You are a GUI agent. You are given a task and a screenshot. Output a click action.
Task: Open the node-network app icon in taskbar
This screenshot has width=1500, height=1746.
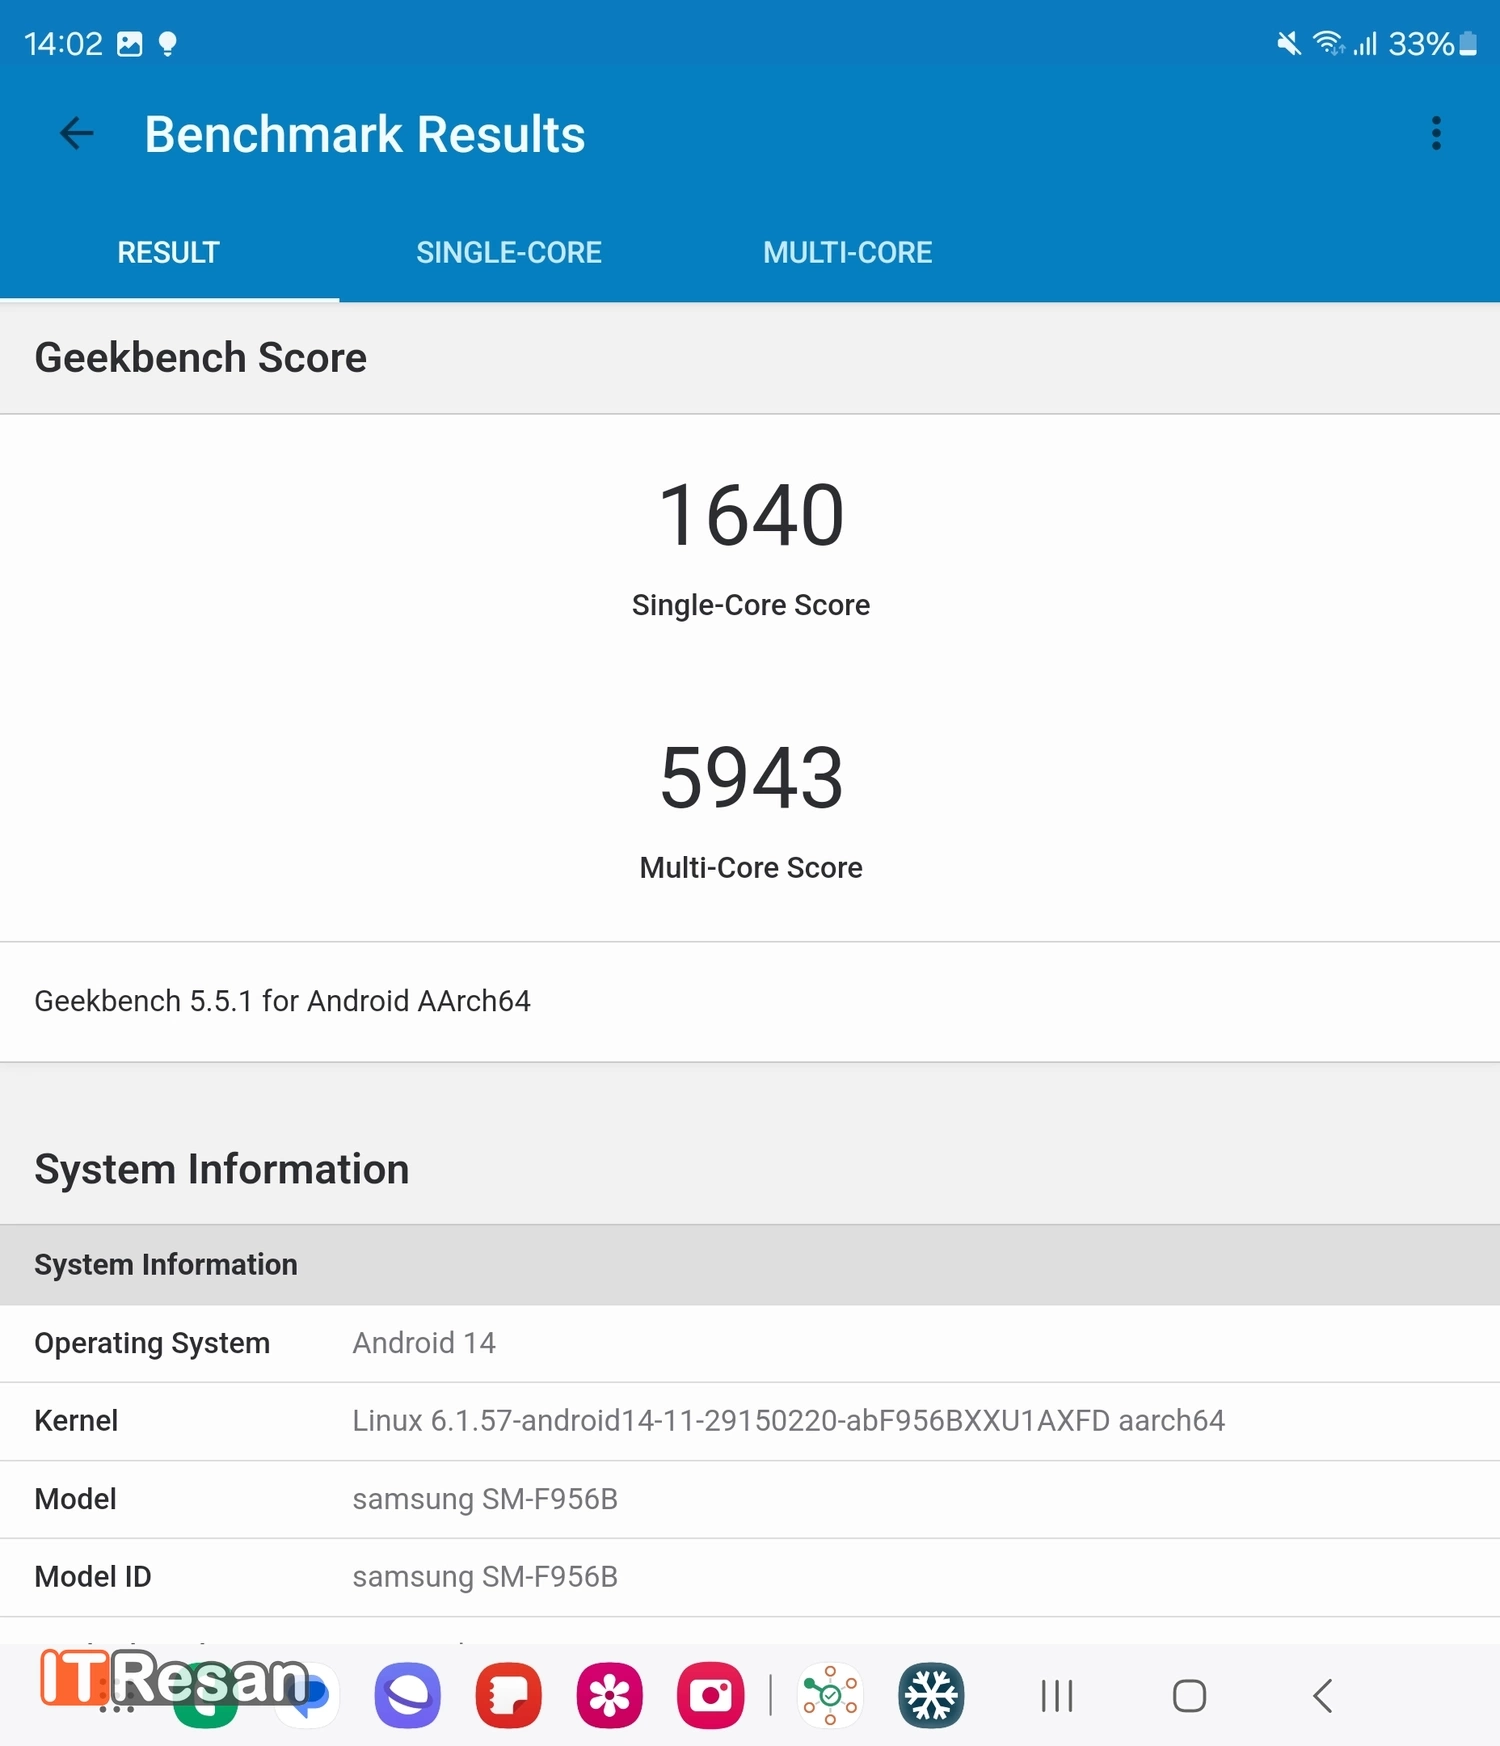(x=830, y=1696)
